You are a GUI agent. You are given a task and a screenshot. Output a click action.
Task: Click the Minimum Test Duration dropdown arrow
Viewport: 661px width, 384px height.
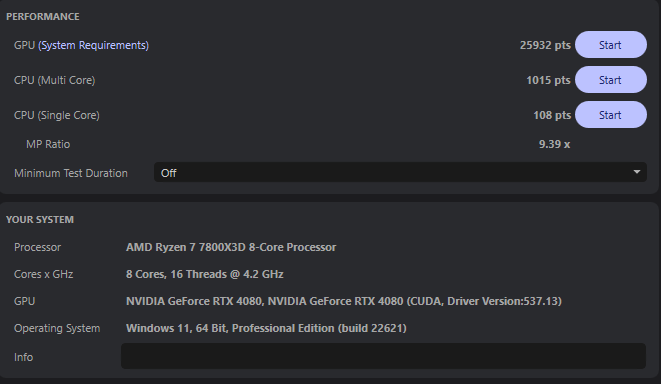point(637,172)
